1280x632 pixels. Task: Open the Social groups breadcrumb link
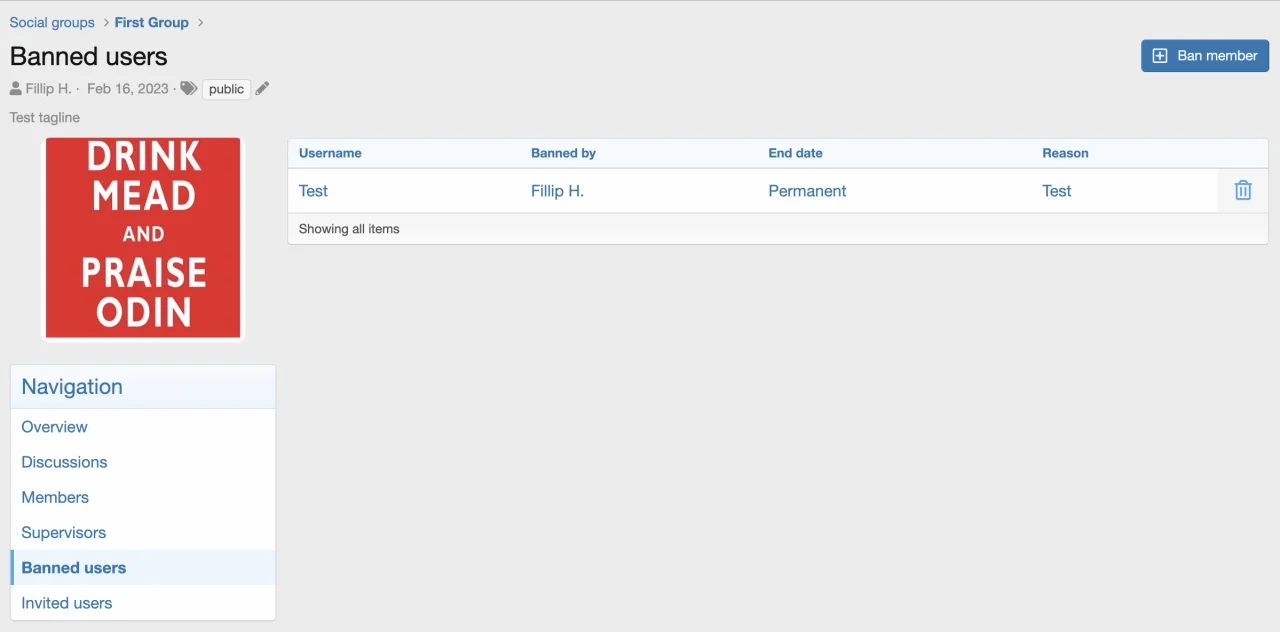pyautogui.click(x=52, y=22)
